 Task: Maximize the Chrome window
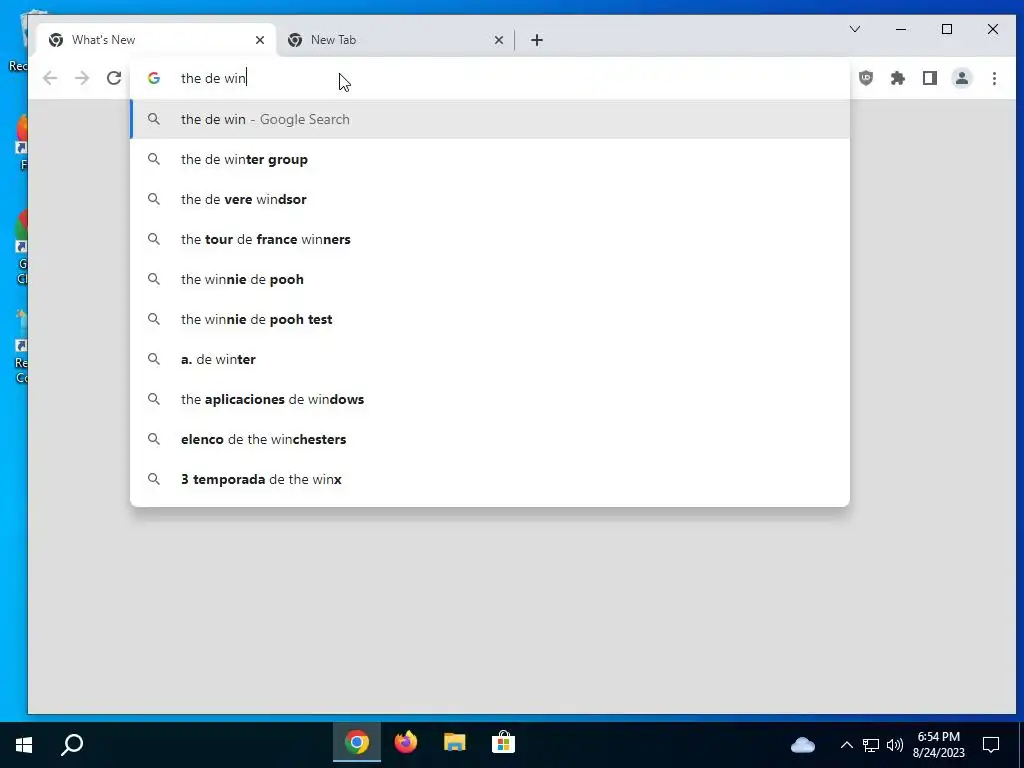point(947,29)
